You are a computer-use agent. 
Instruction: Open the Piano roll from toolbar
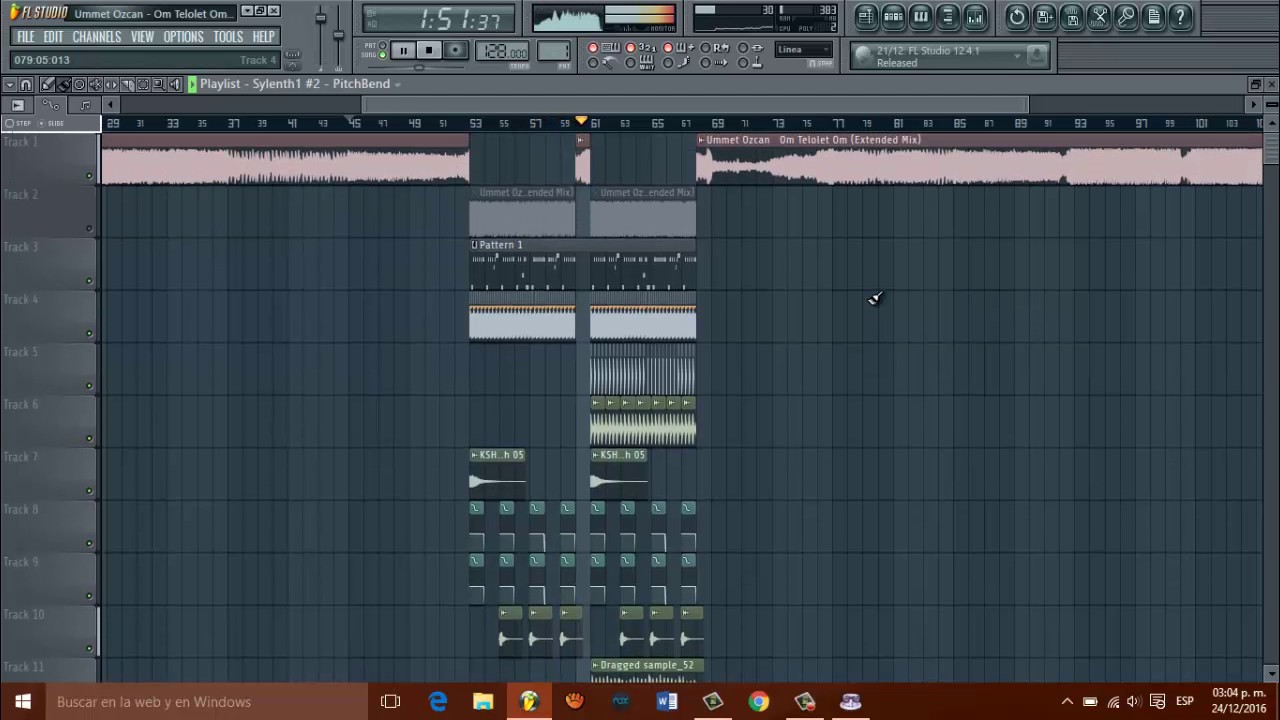coord(921,16)
